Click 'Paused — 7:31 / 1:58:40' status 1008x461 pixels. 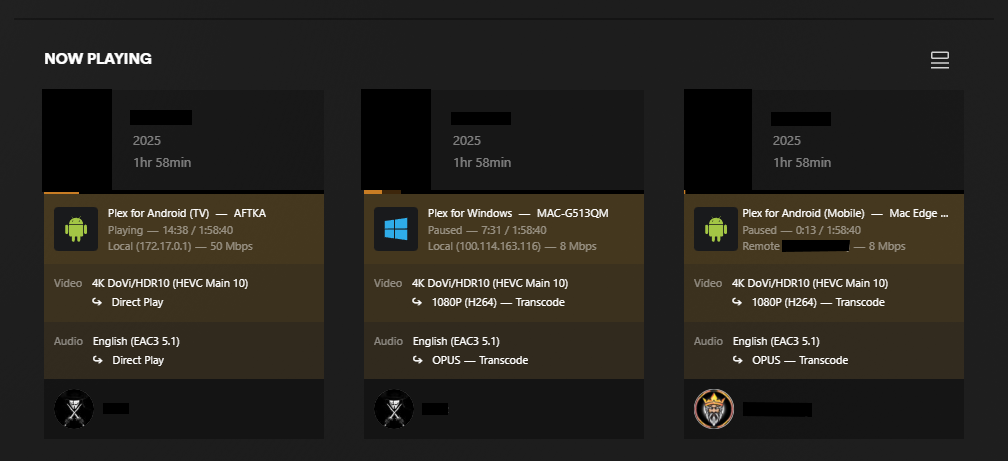tap(487, 230)
